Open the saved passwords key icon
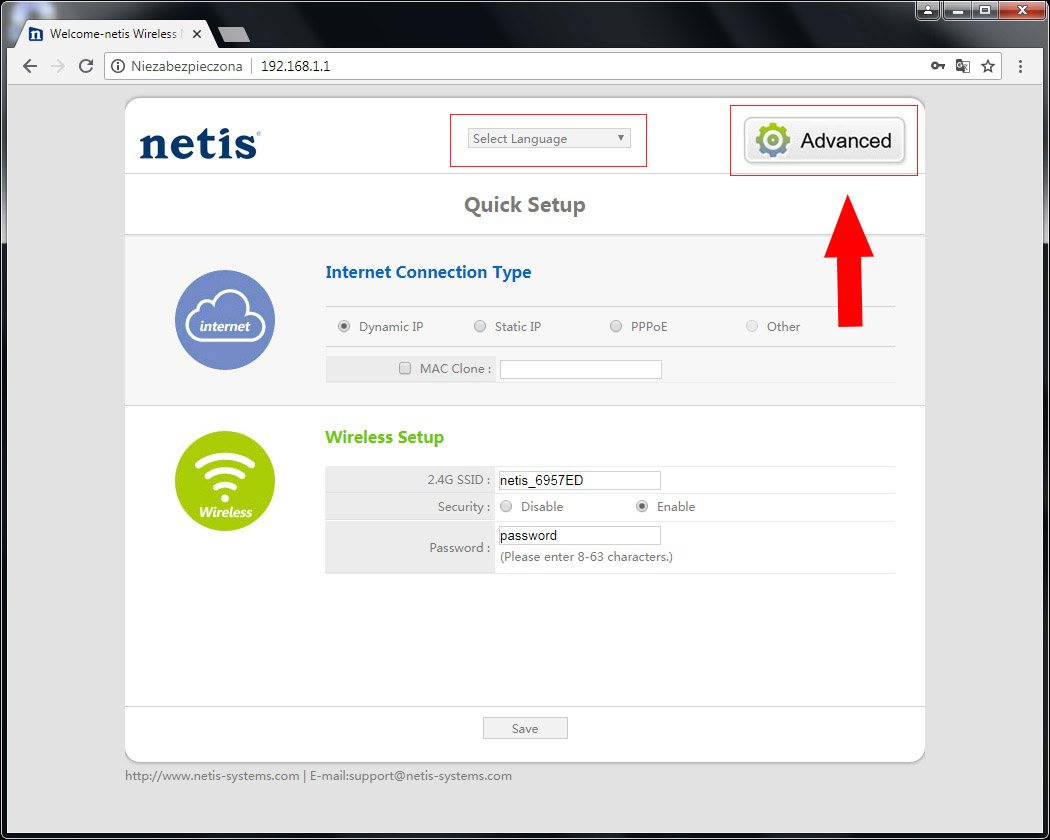Image resolution: width=1050 pixels, height=840 pixels. click(x=938, y=66)
